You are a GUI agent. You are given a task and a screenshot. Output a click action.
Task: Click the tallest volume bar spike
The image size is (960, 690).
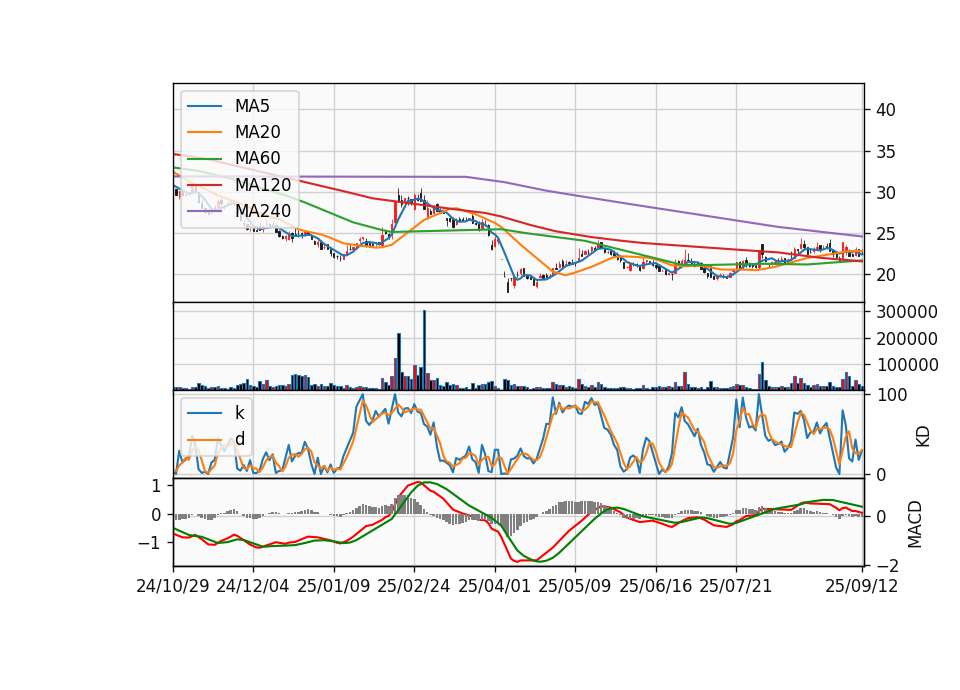[424, 350]
